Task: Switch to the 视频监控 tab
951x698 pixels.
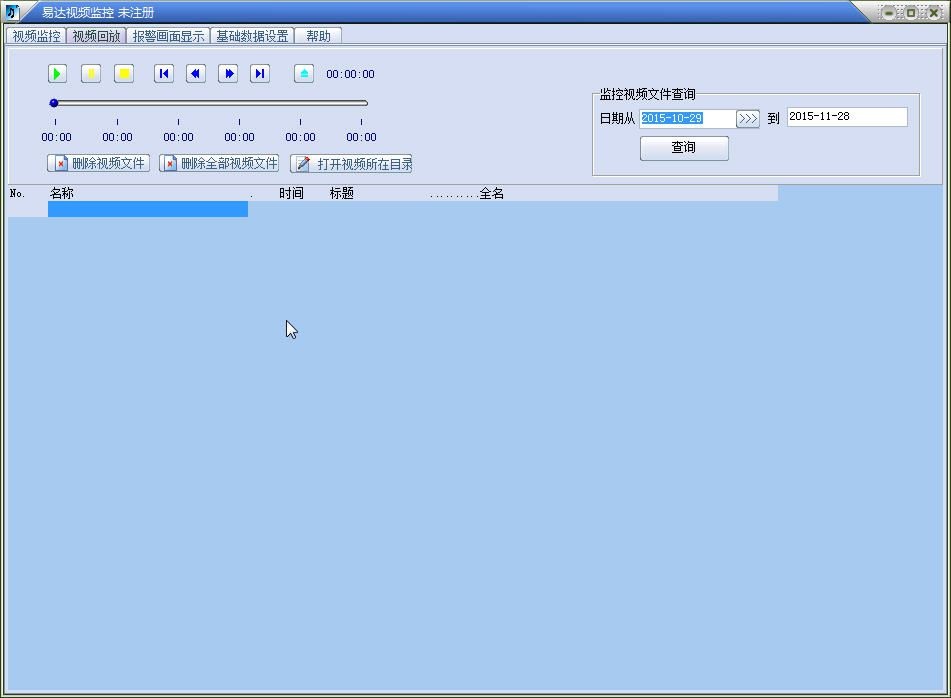Action: click(36, 36)
